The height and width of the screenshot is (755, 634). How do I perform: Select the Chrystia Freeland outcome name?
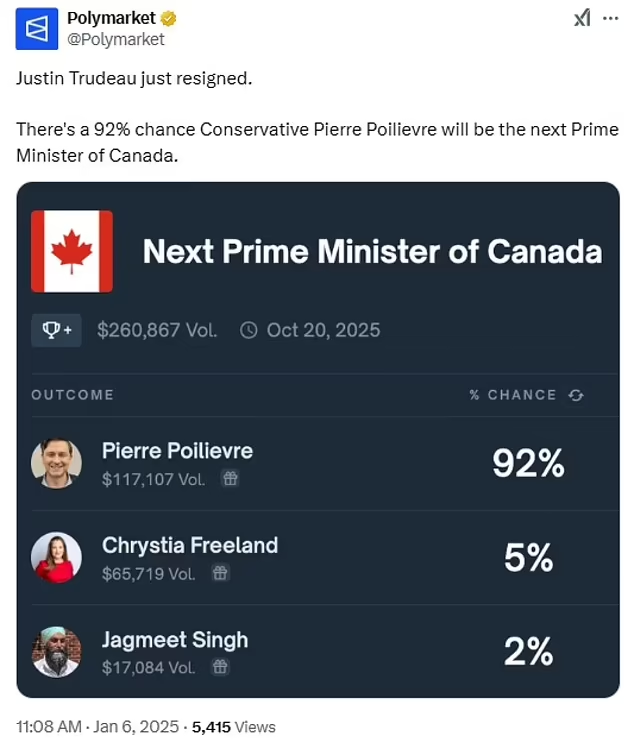[190, 546]
